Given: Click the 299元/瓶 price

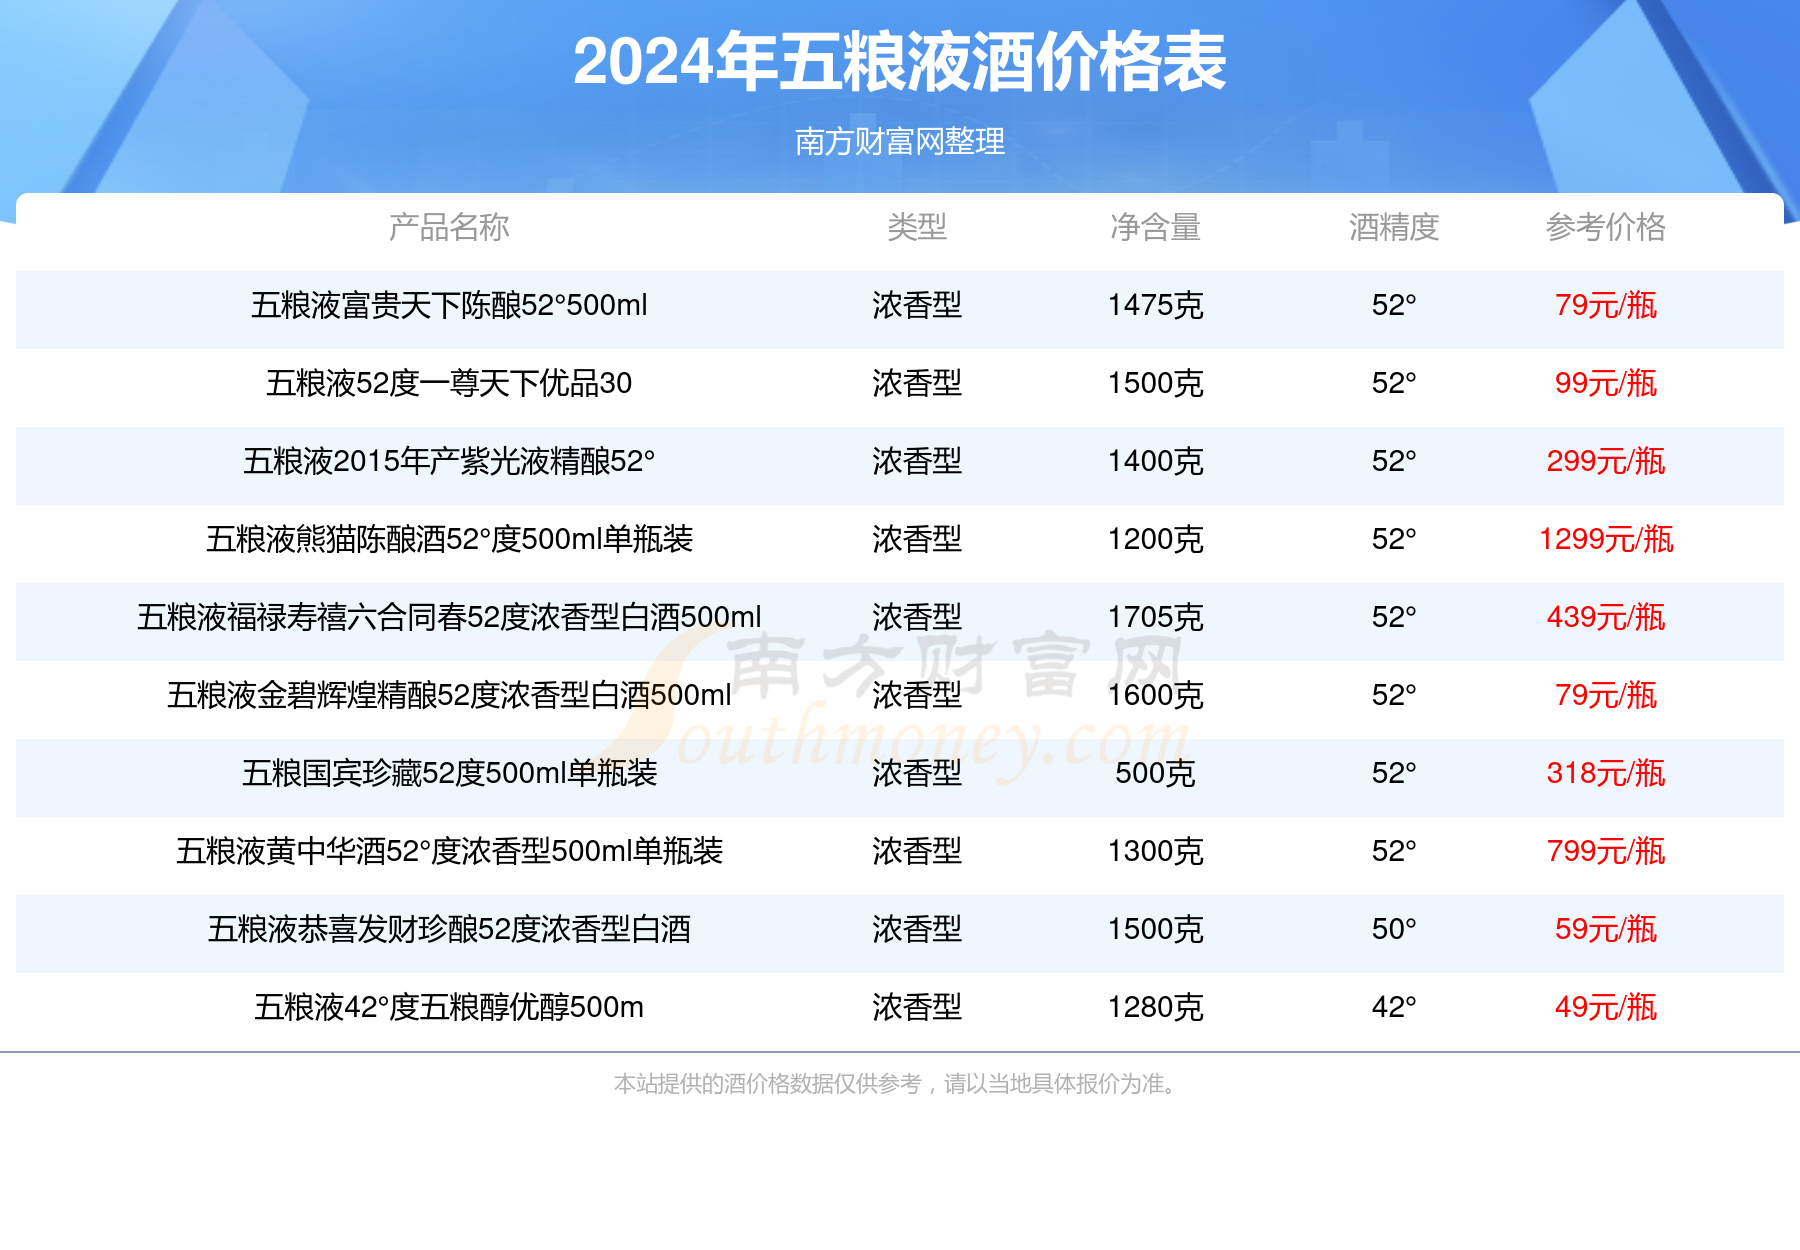Looking at the screenshot, I should point(1606,462).
